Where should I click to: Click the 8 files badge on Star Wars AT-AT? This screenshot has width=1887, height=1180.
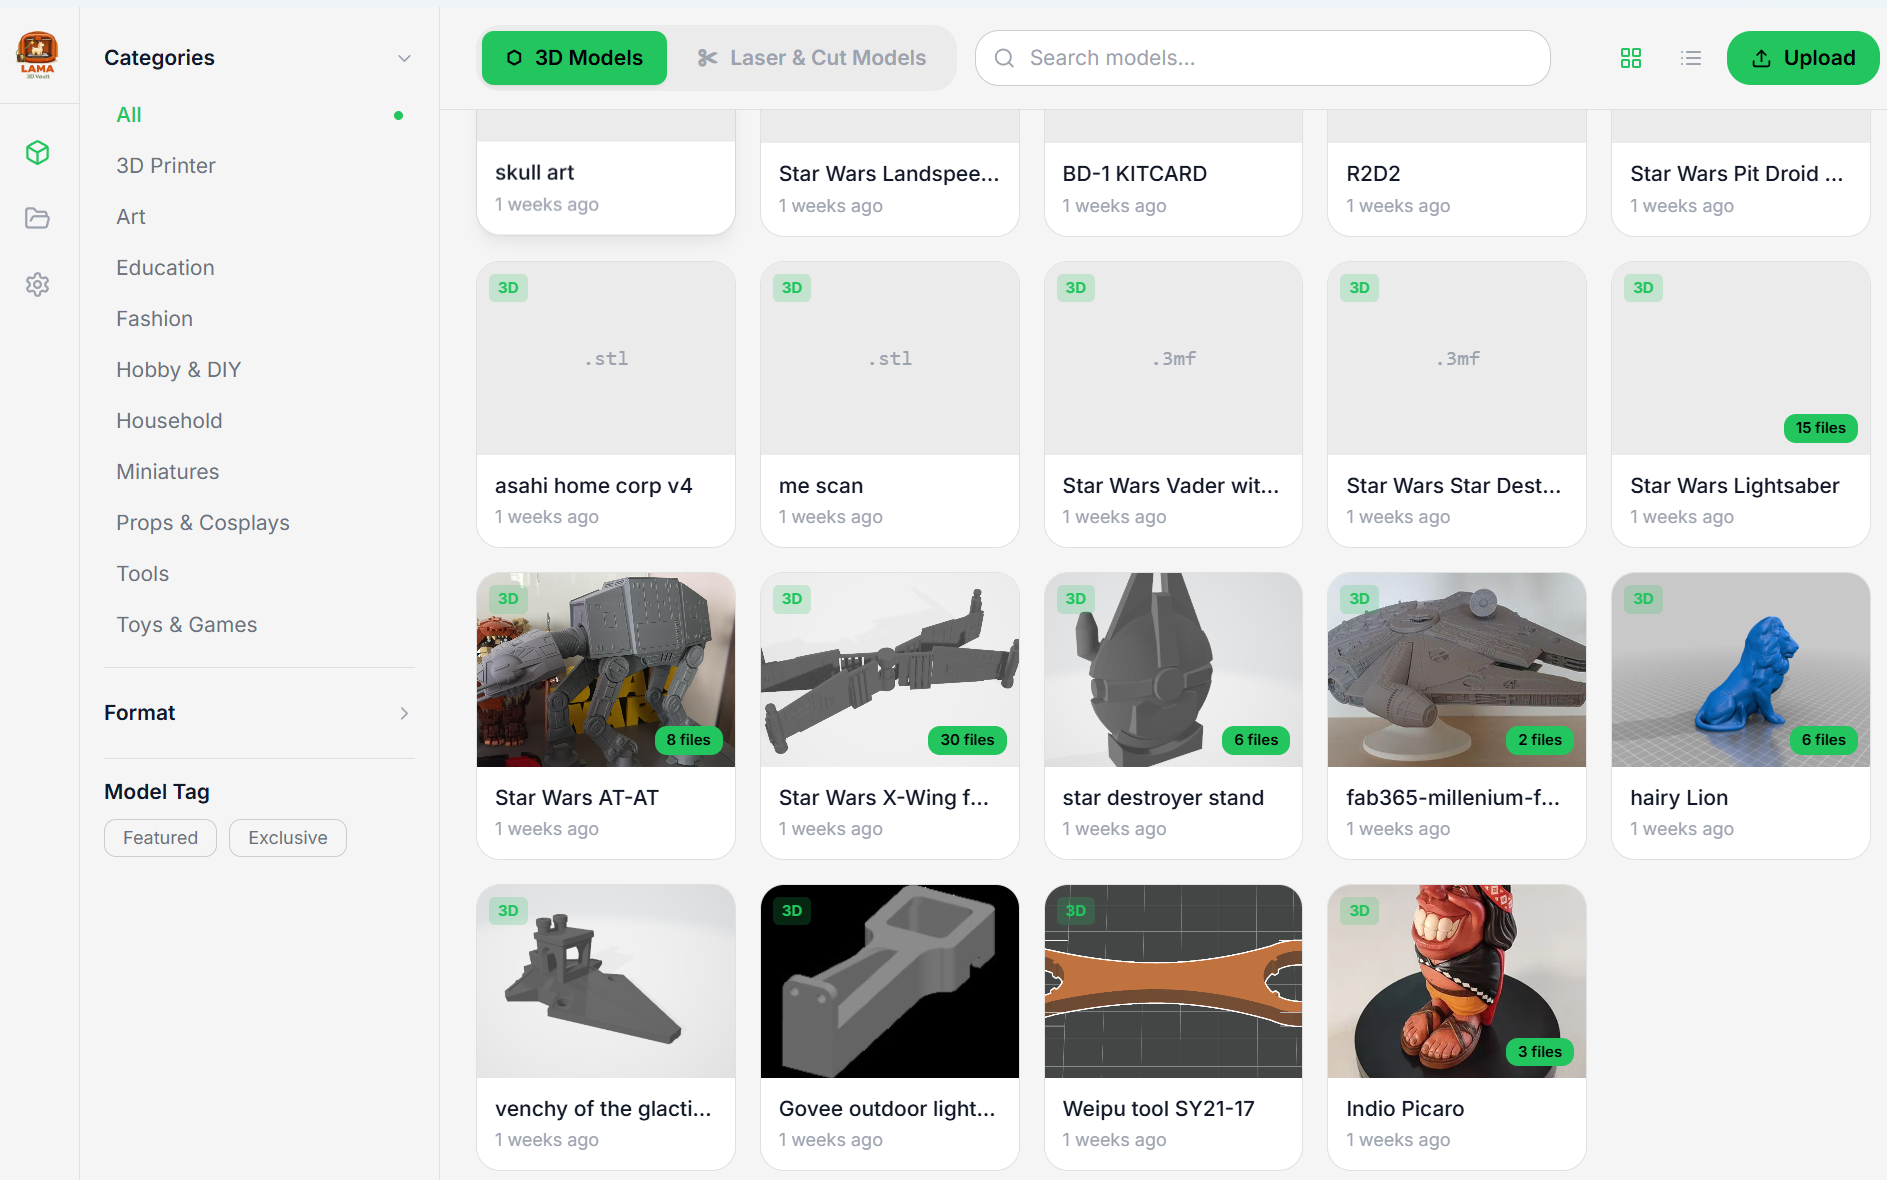(688, 740)
